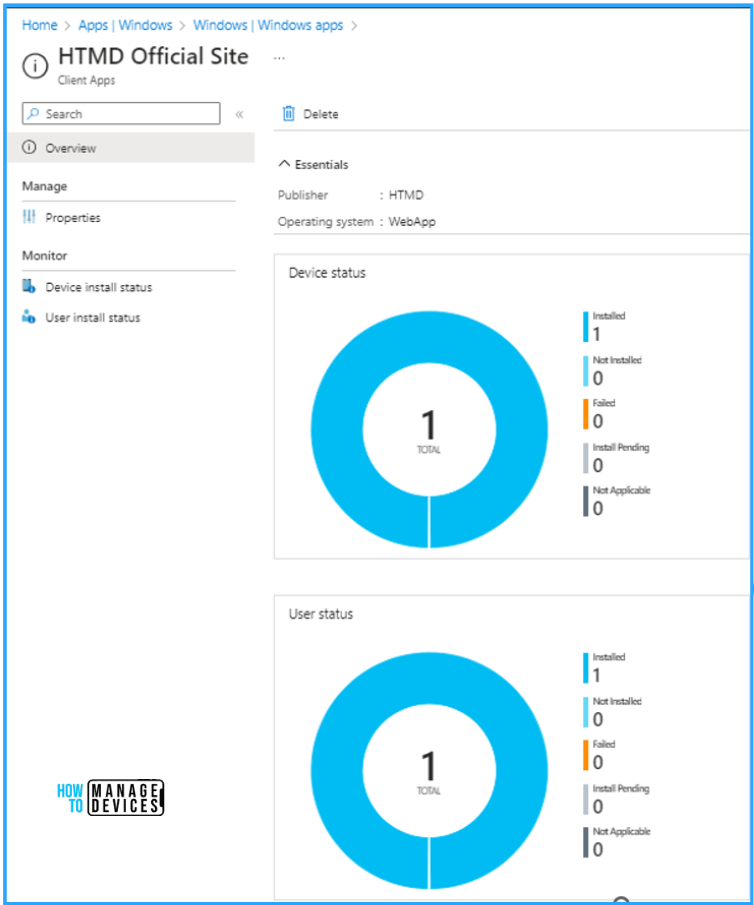
Task: Open Properties under Manage
Action: pyautogui.click(x=73, y=218)
